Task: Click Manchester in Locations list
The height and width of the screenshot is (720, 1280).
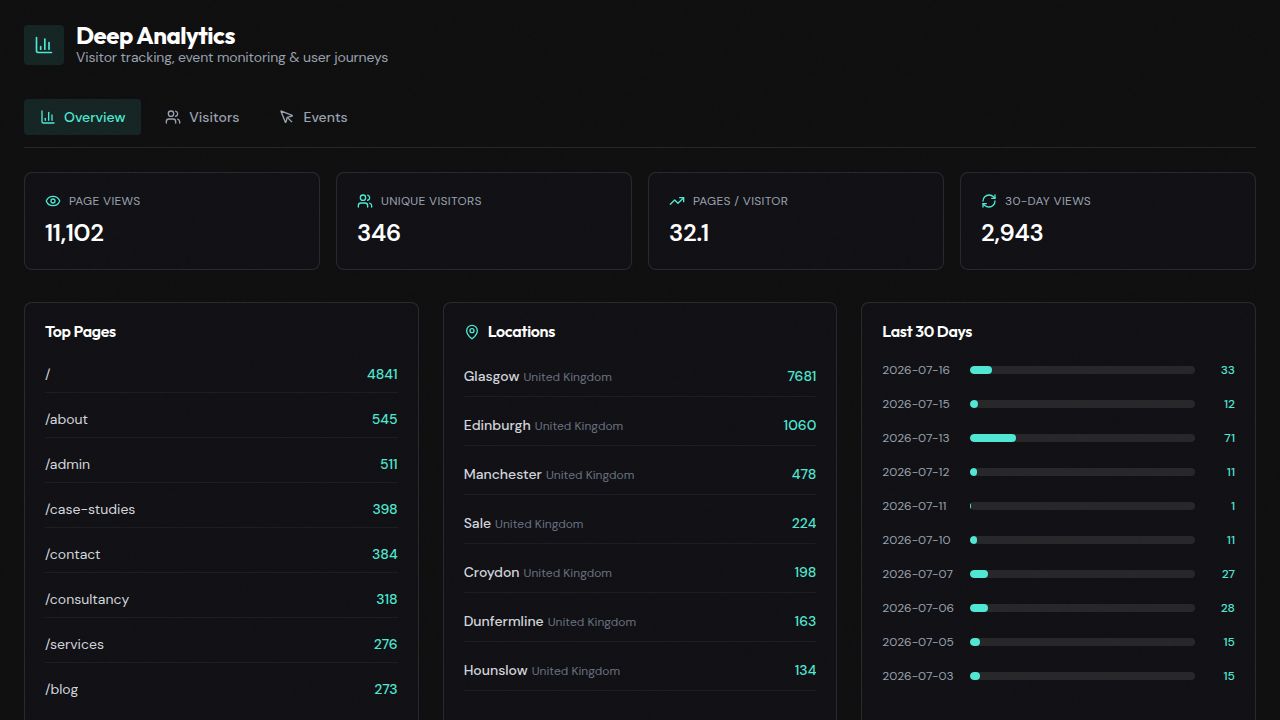Action: coord(503,474)
